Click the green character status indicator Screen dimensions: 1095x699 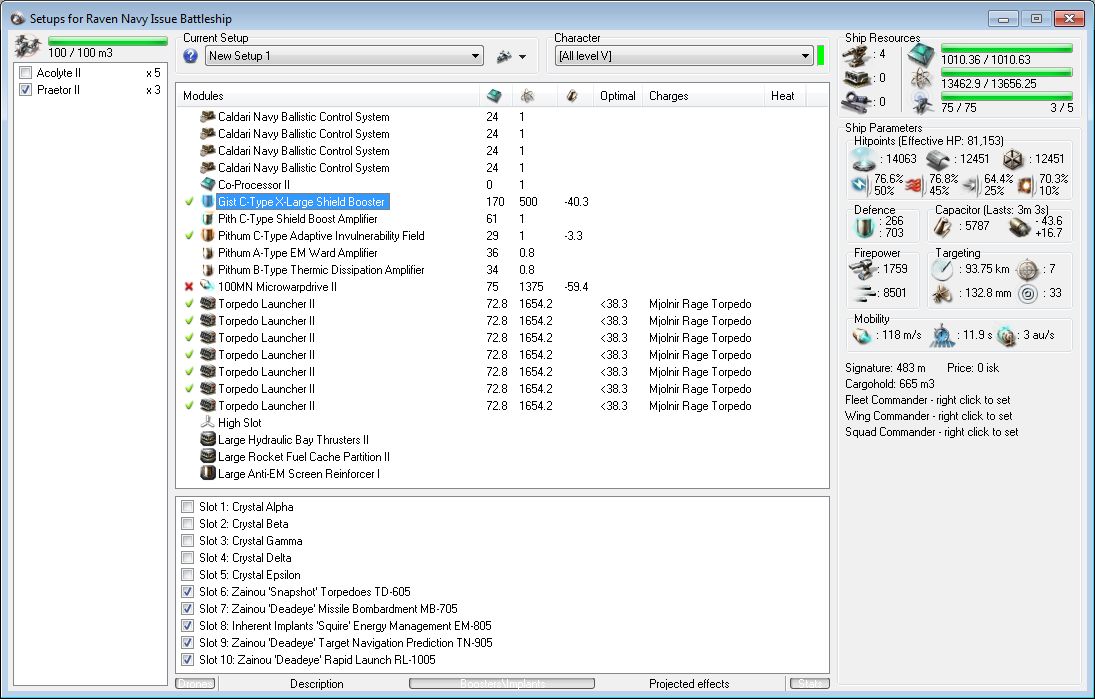[x=821, y=56]
